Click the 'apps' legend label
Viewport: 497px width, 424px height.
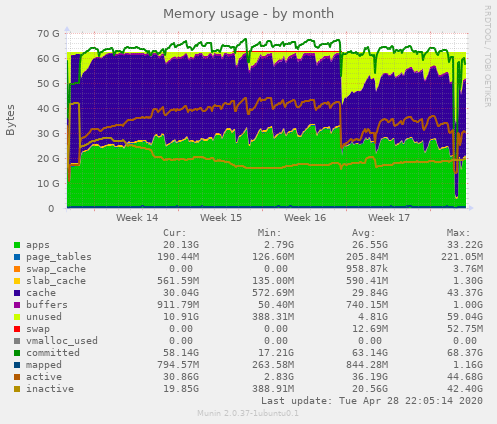(38, 245)
